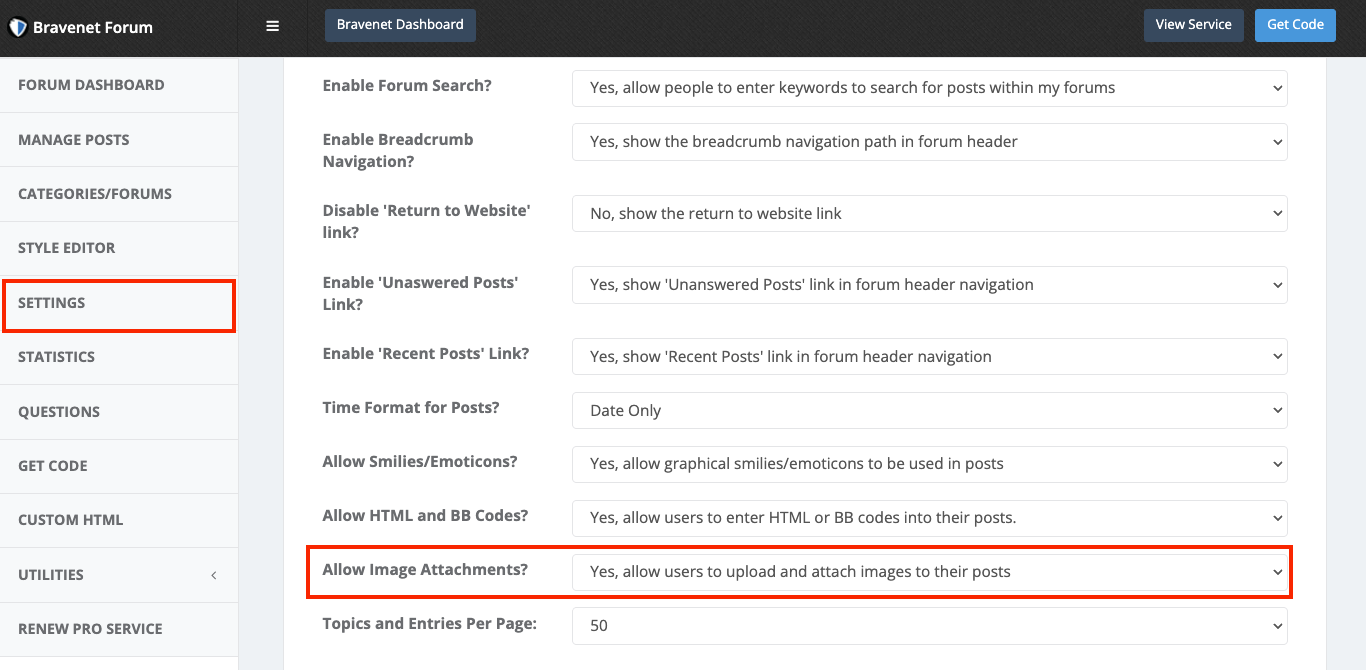
Task: Select Manage Posts in the sidebar
Action: click(74, 140)
